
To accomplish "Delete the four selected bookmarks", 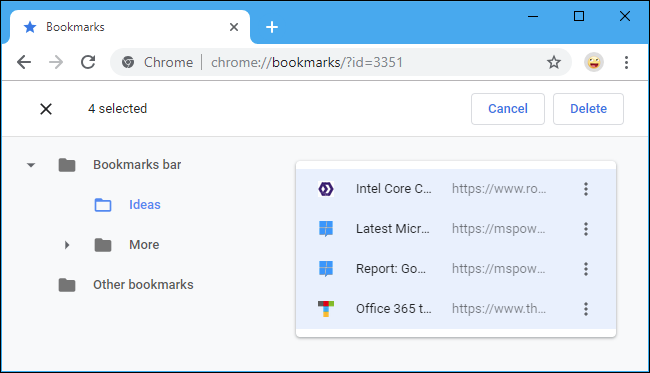I will 588,109.
